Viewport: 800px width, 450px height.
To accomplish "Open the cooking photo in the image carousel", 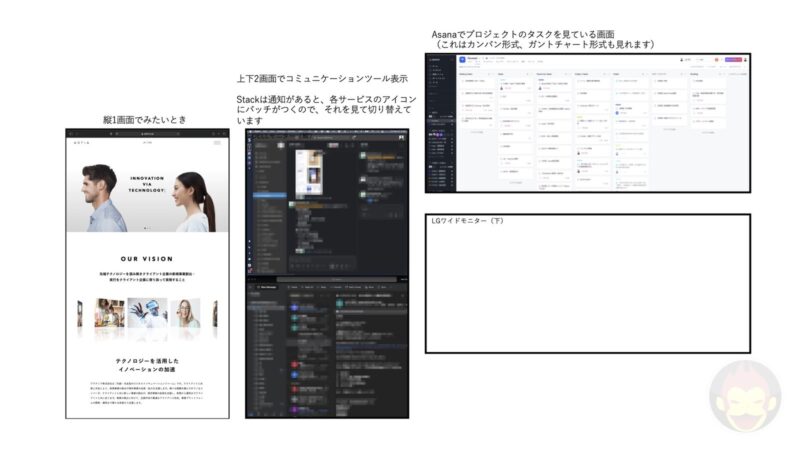I will pyautogui.click(x=110, y=313).
